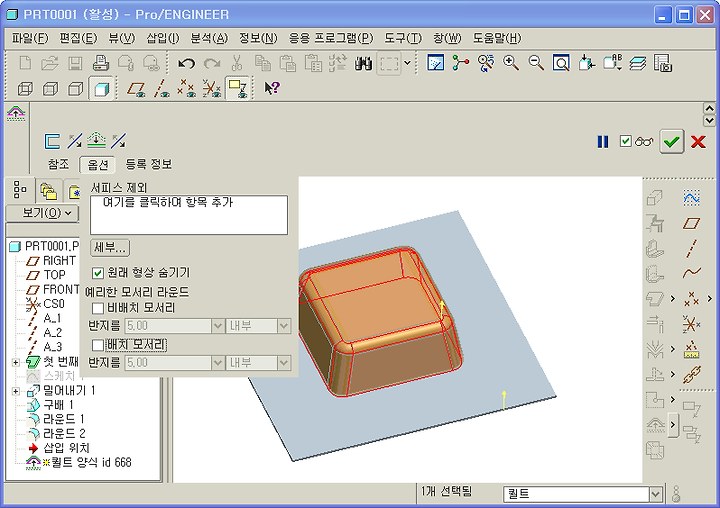Select the FRONT datum plane item
Viewport: 720px width, 508px height.
[x=53, y=289]
